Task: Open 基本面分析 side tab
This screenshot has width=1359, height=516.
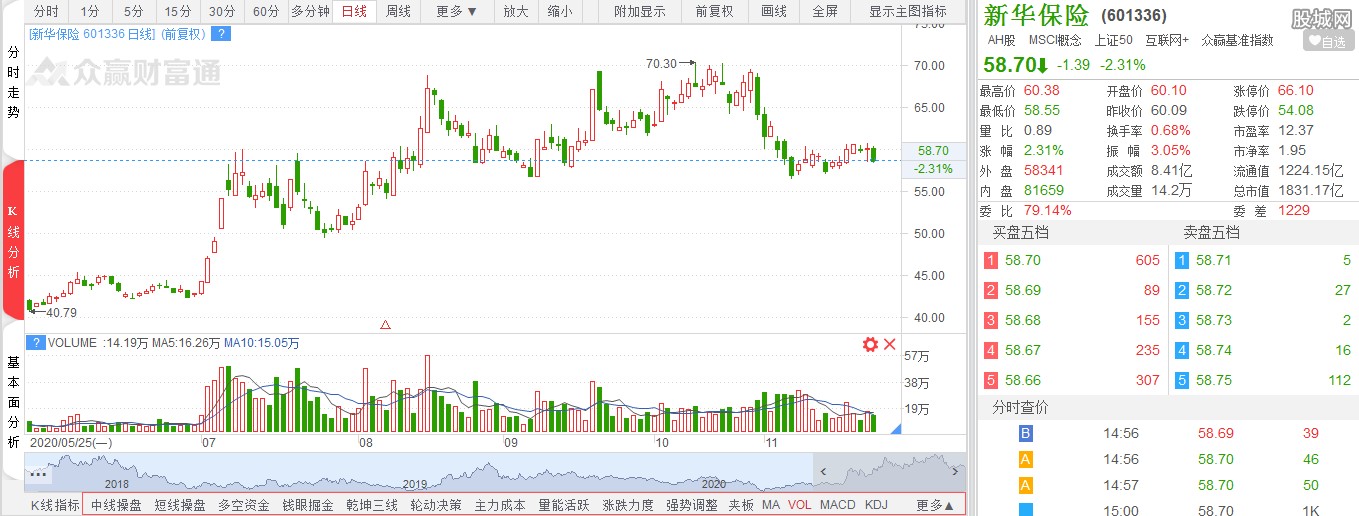Action: [x=13, y=400]
